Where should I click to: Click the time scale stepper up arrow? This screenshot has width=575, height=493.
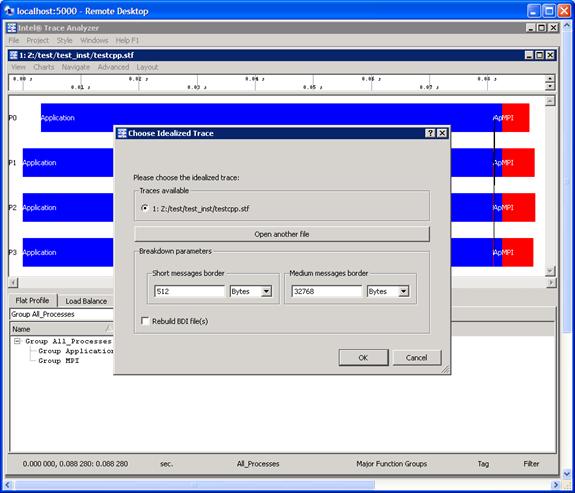coord(550,79)
